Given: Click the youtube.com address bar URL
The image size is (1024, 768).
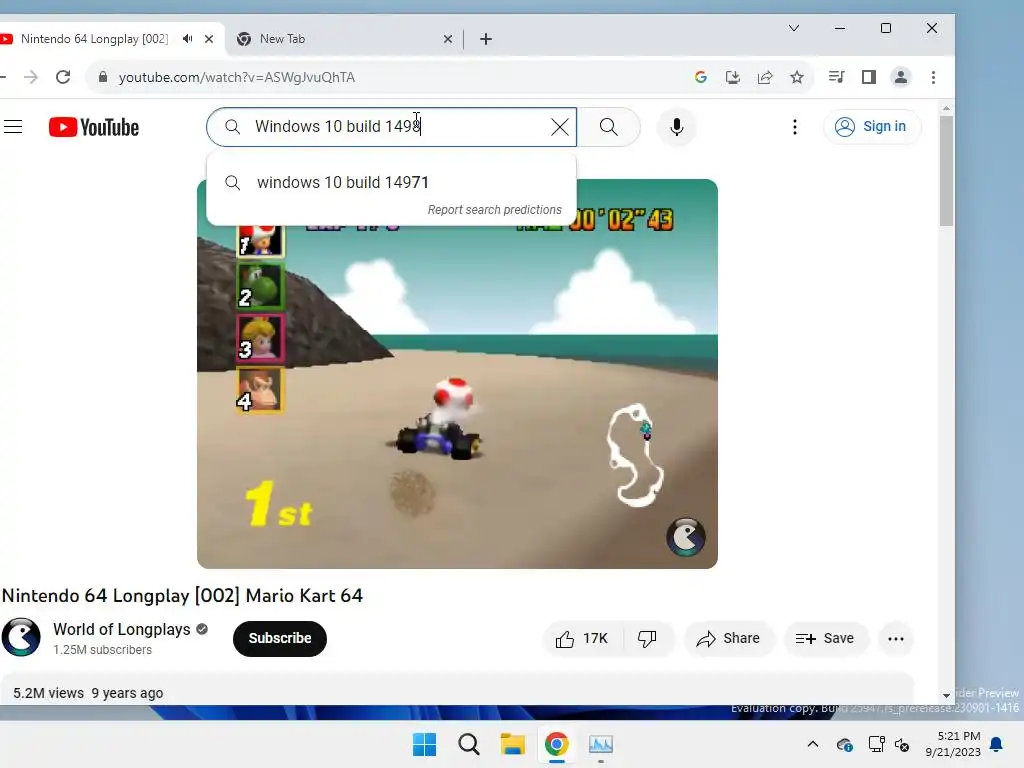Looking at the screenshot, I should (x=237, y=77).
